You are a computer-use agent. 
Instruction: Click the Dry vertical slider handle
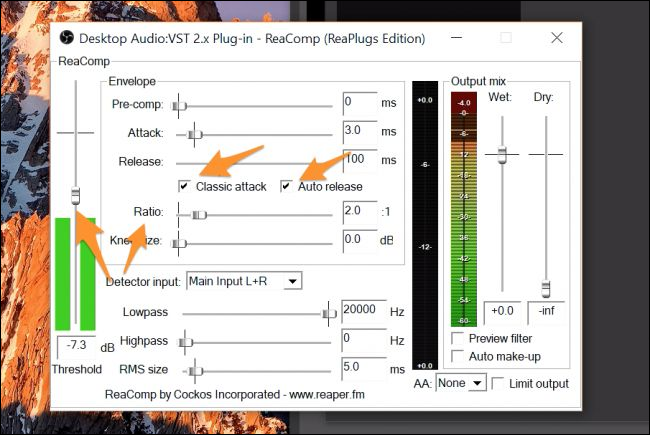tap(546, 289)
